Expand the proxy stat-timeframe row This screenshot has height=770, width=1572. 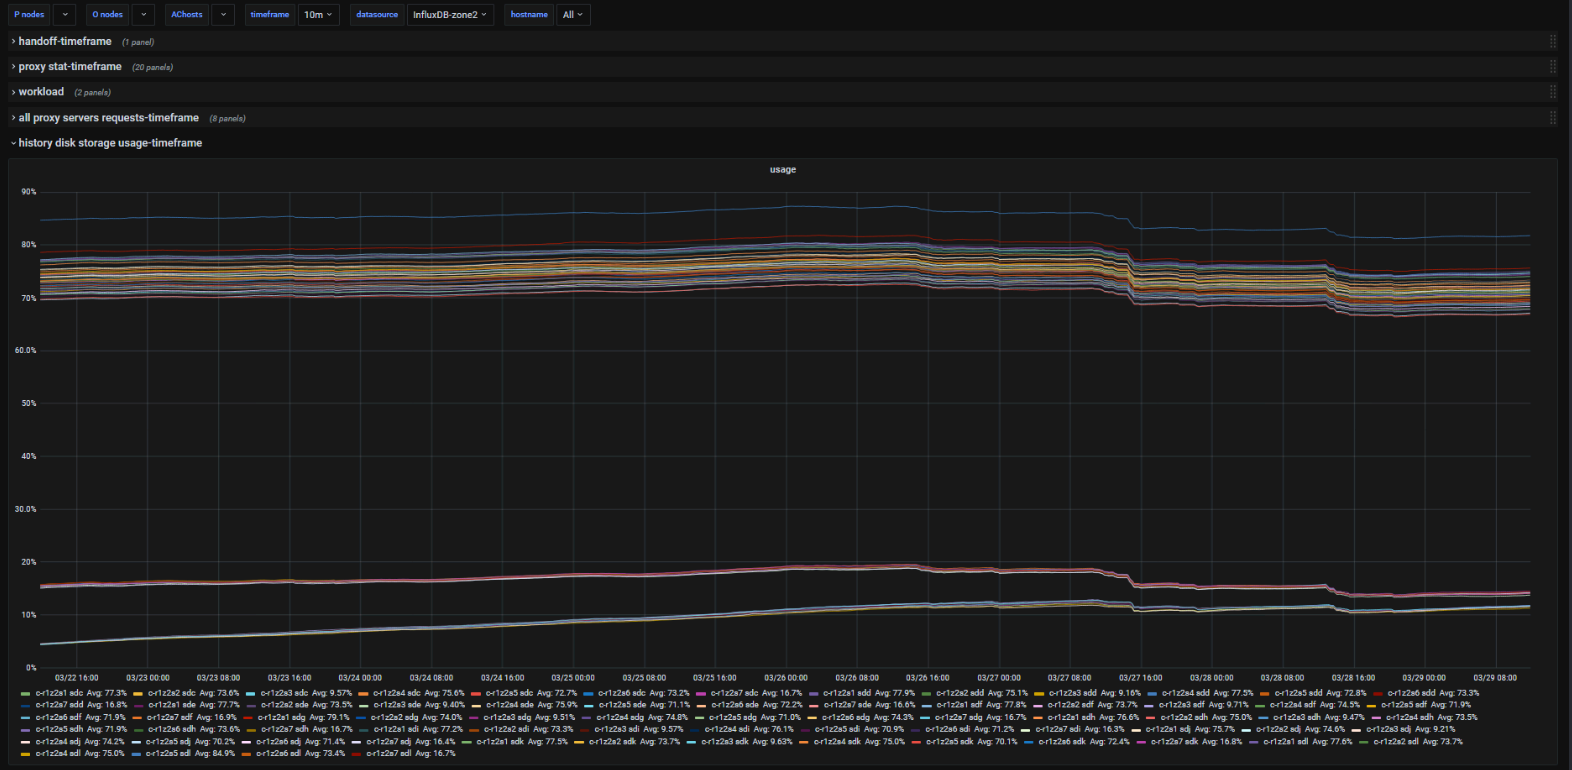[70, 67]
